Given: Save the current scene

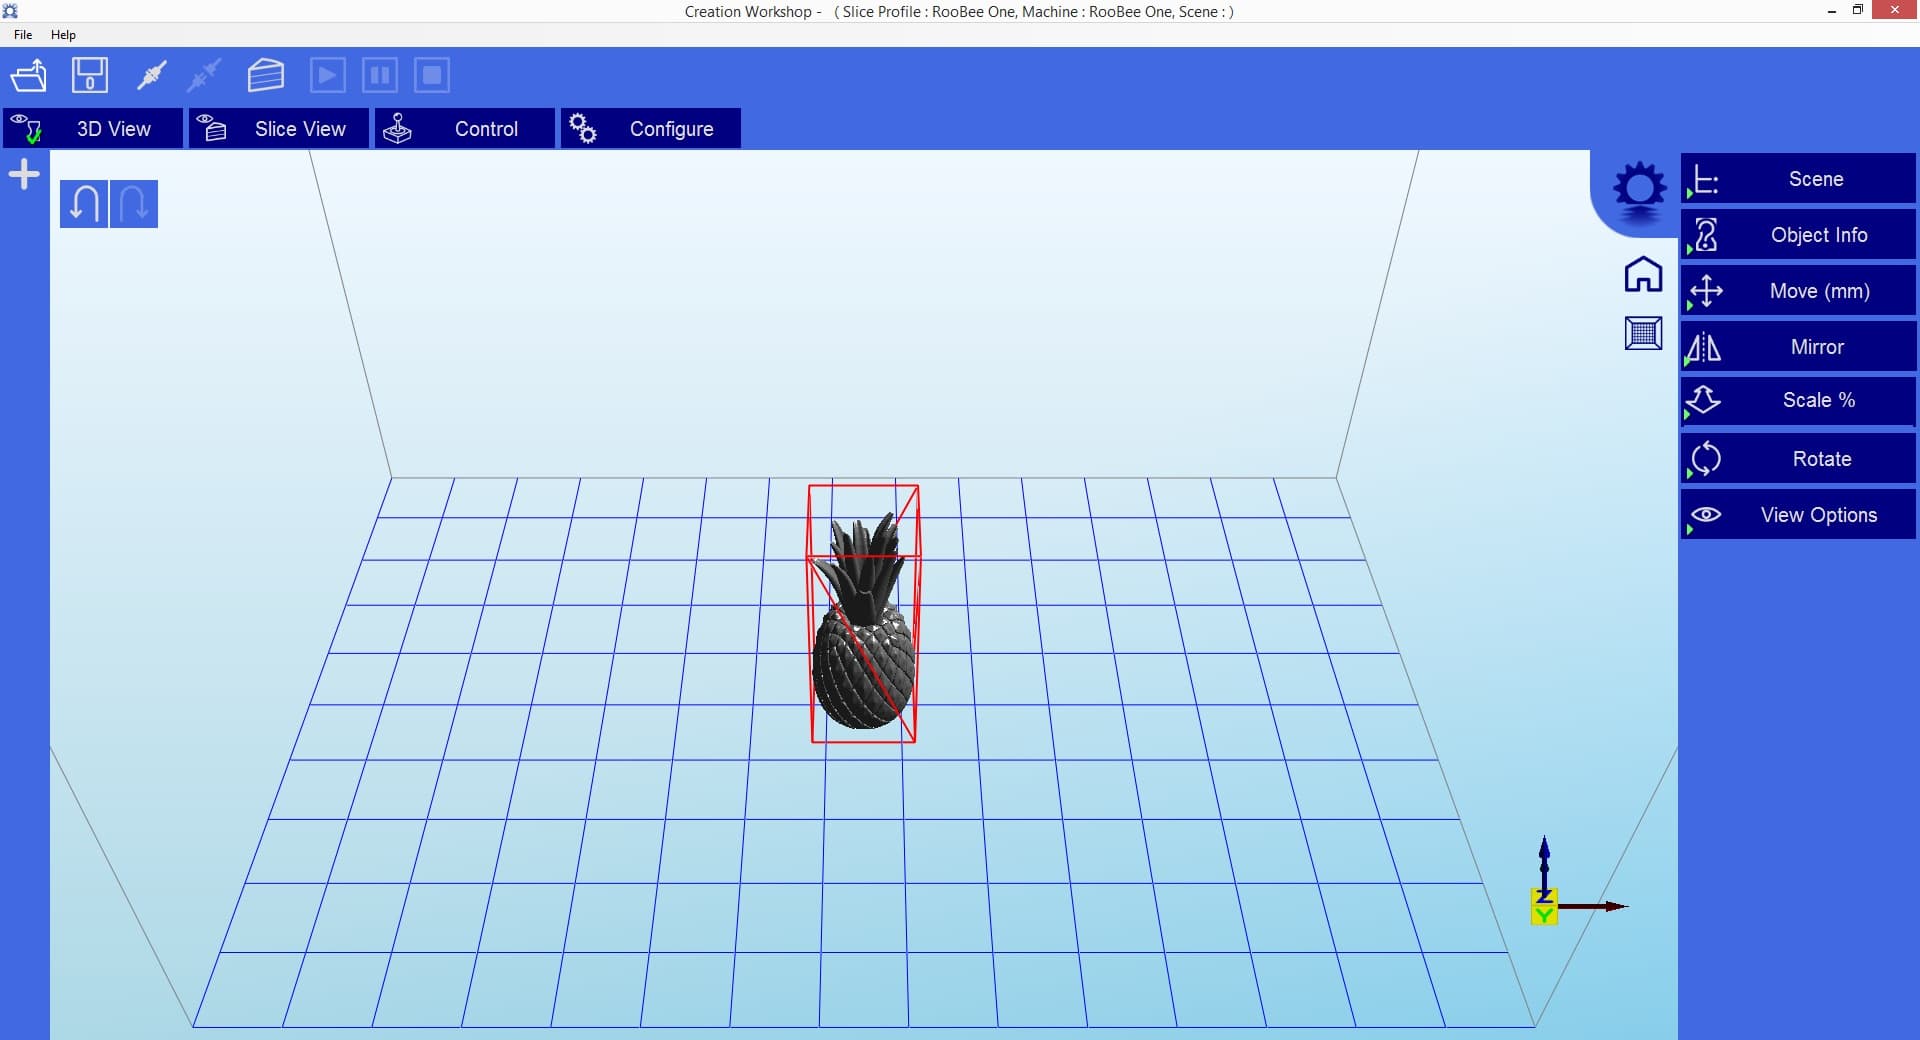Looking at the screenshot, I should (89, 75).
